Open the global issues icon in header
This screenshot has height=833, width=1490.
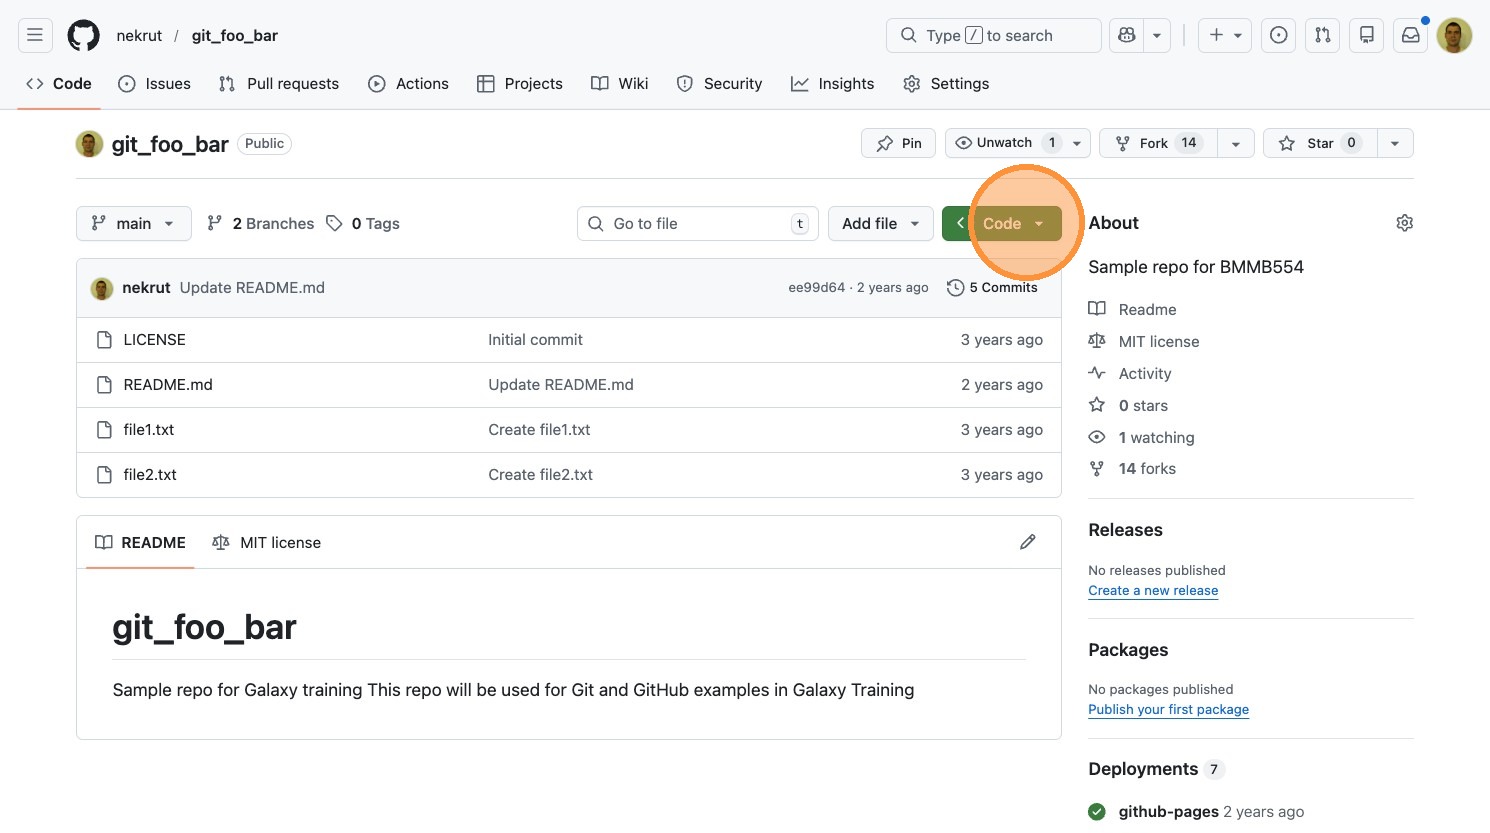1278,36
